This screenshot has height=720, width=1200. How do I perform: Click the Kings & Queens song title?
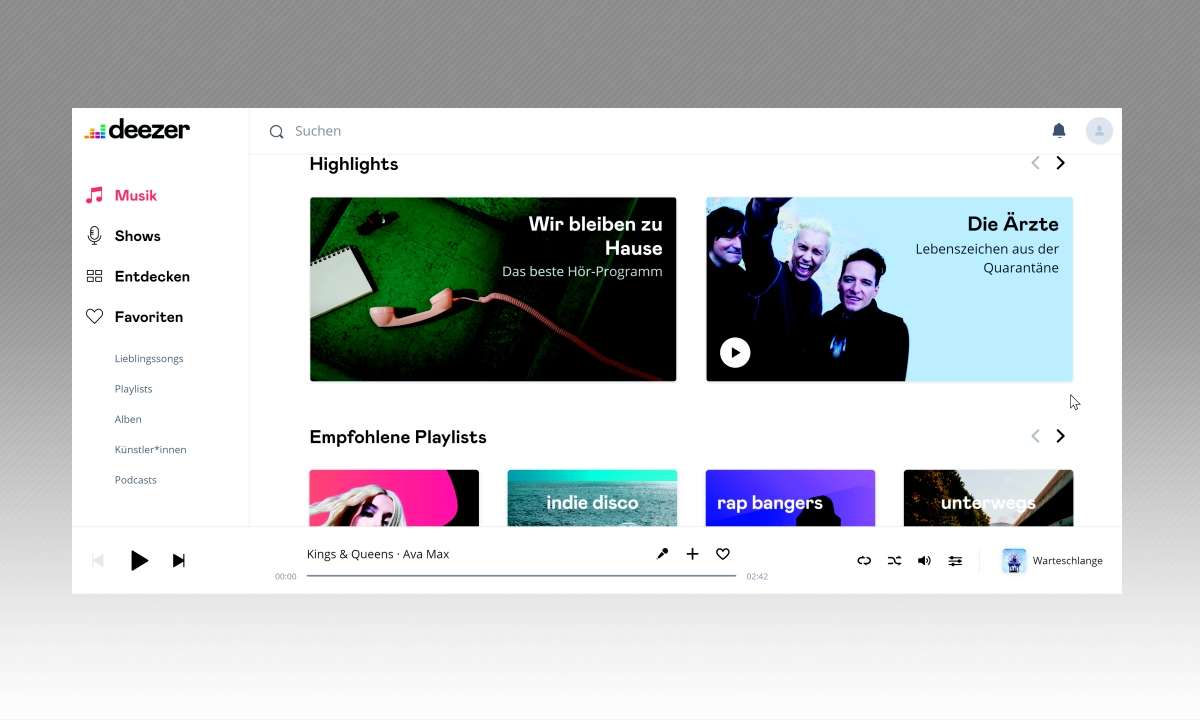tap(350, 554)
